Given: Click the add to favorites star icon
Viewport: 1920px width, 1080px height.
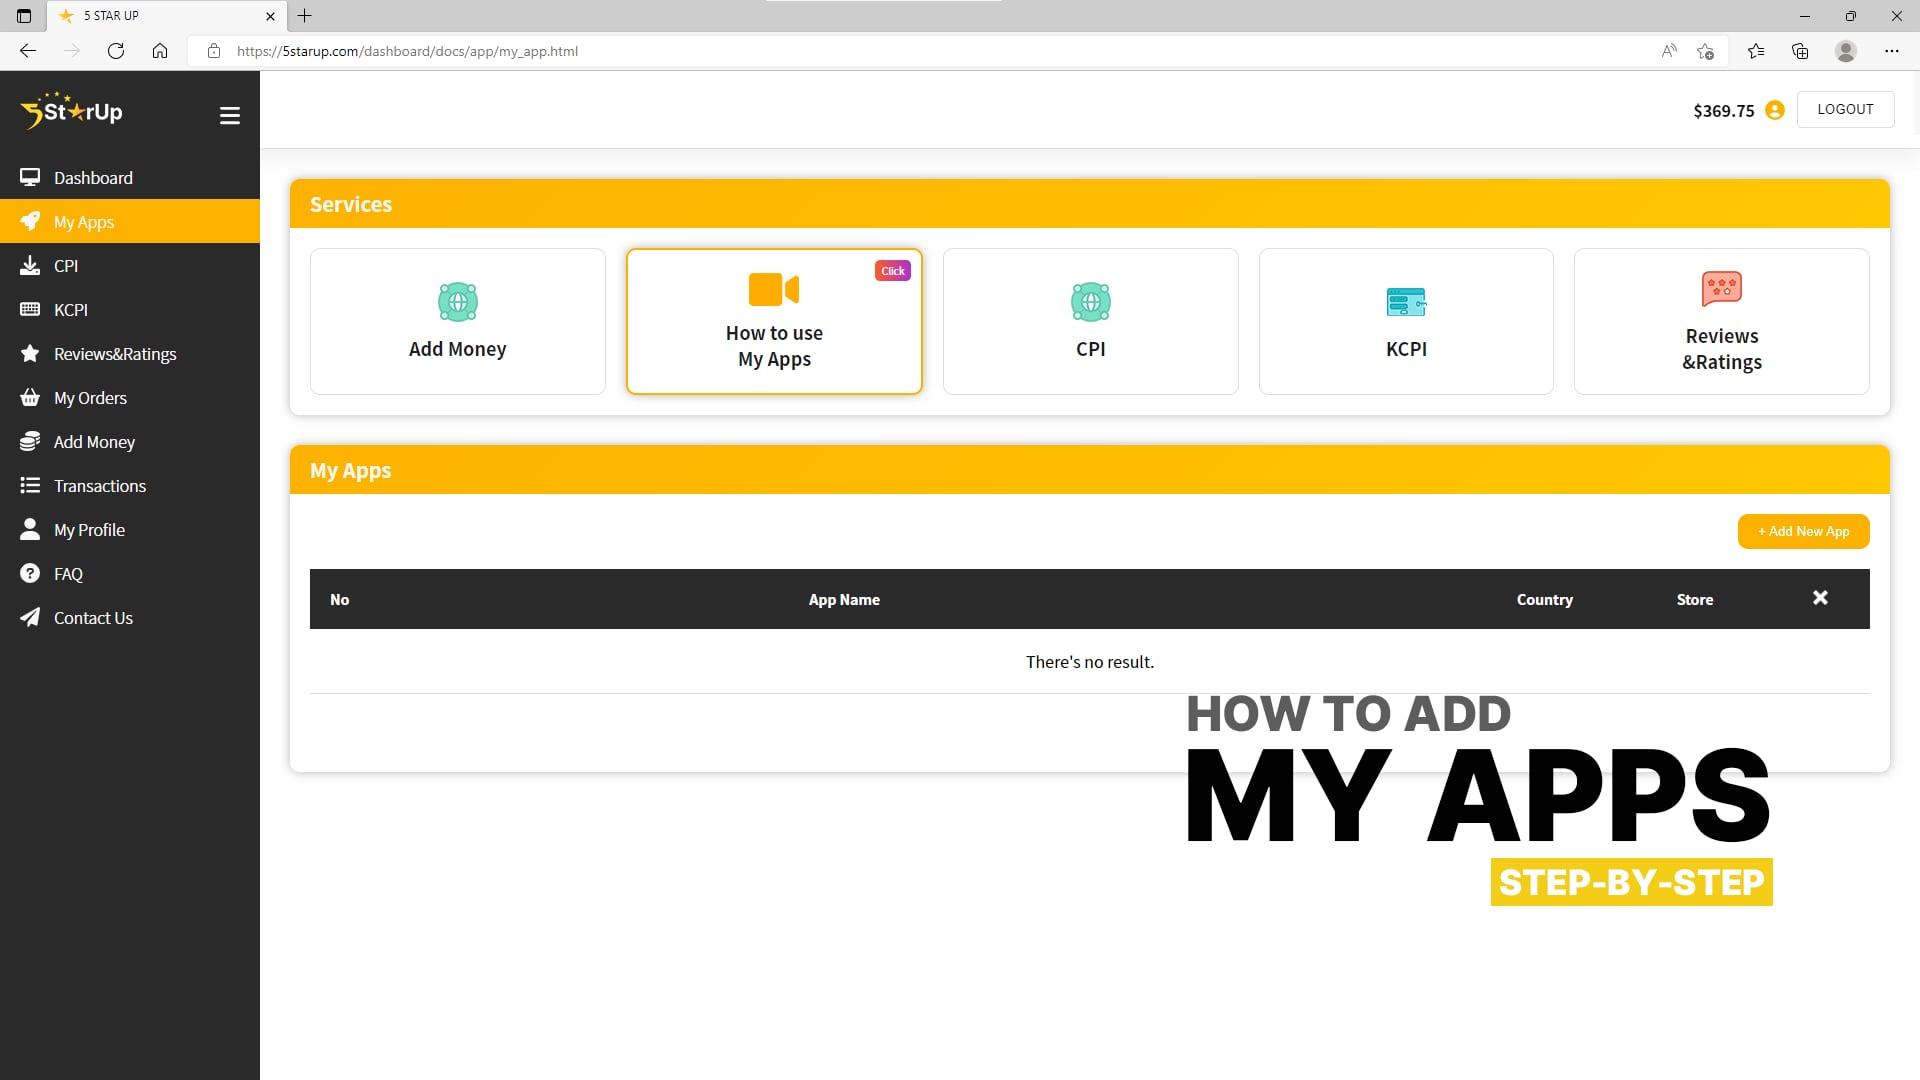Looking at the screenshot, I should pos(1706,51).
